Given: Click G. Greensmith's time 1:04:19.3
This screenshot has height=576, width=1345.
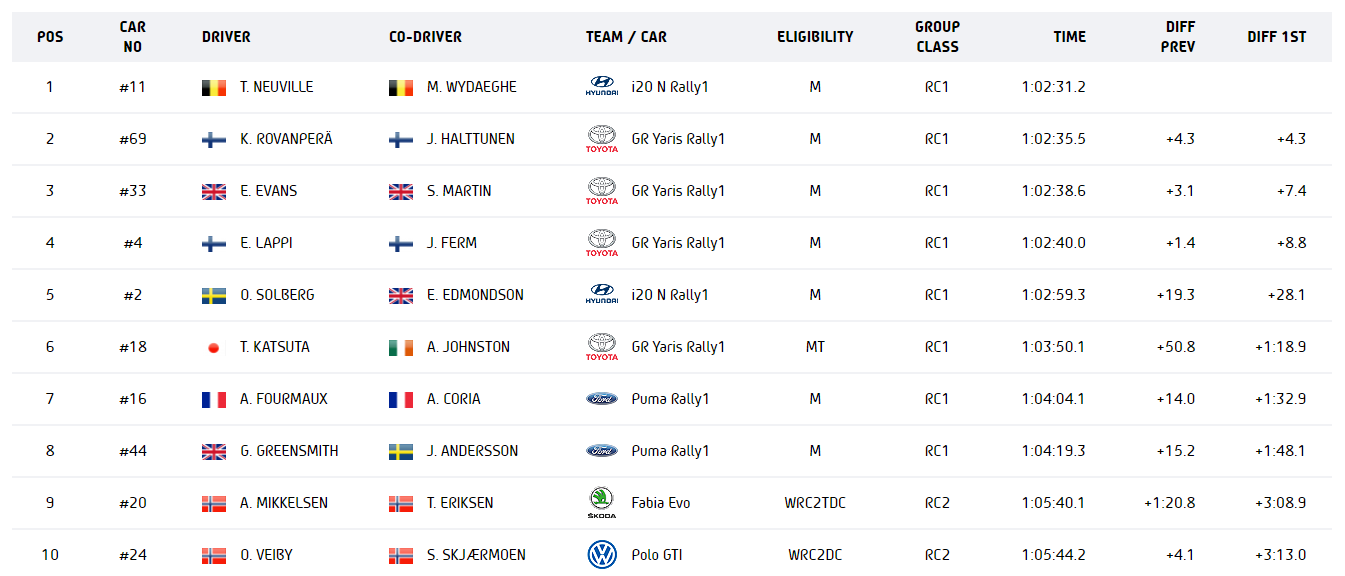Looking at the screenshot, I should point(1053,451).
